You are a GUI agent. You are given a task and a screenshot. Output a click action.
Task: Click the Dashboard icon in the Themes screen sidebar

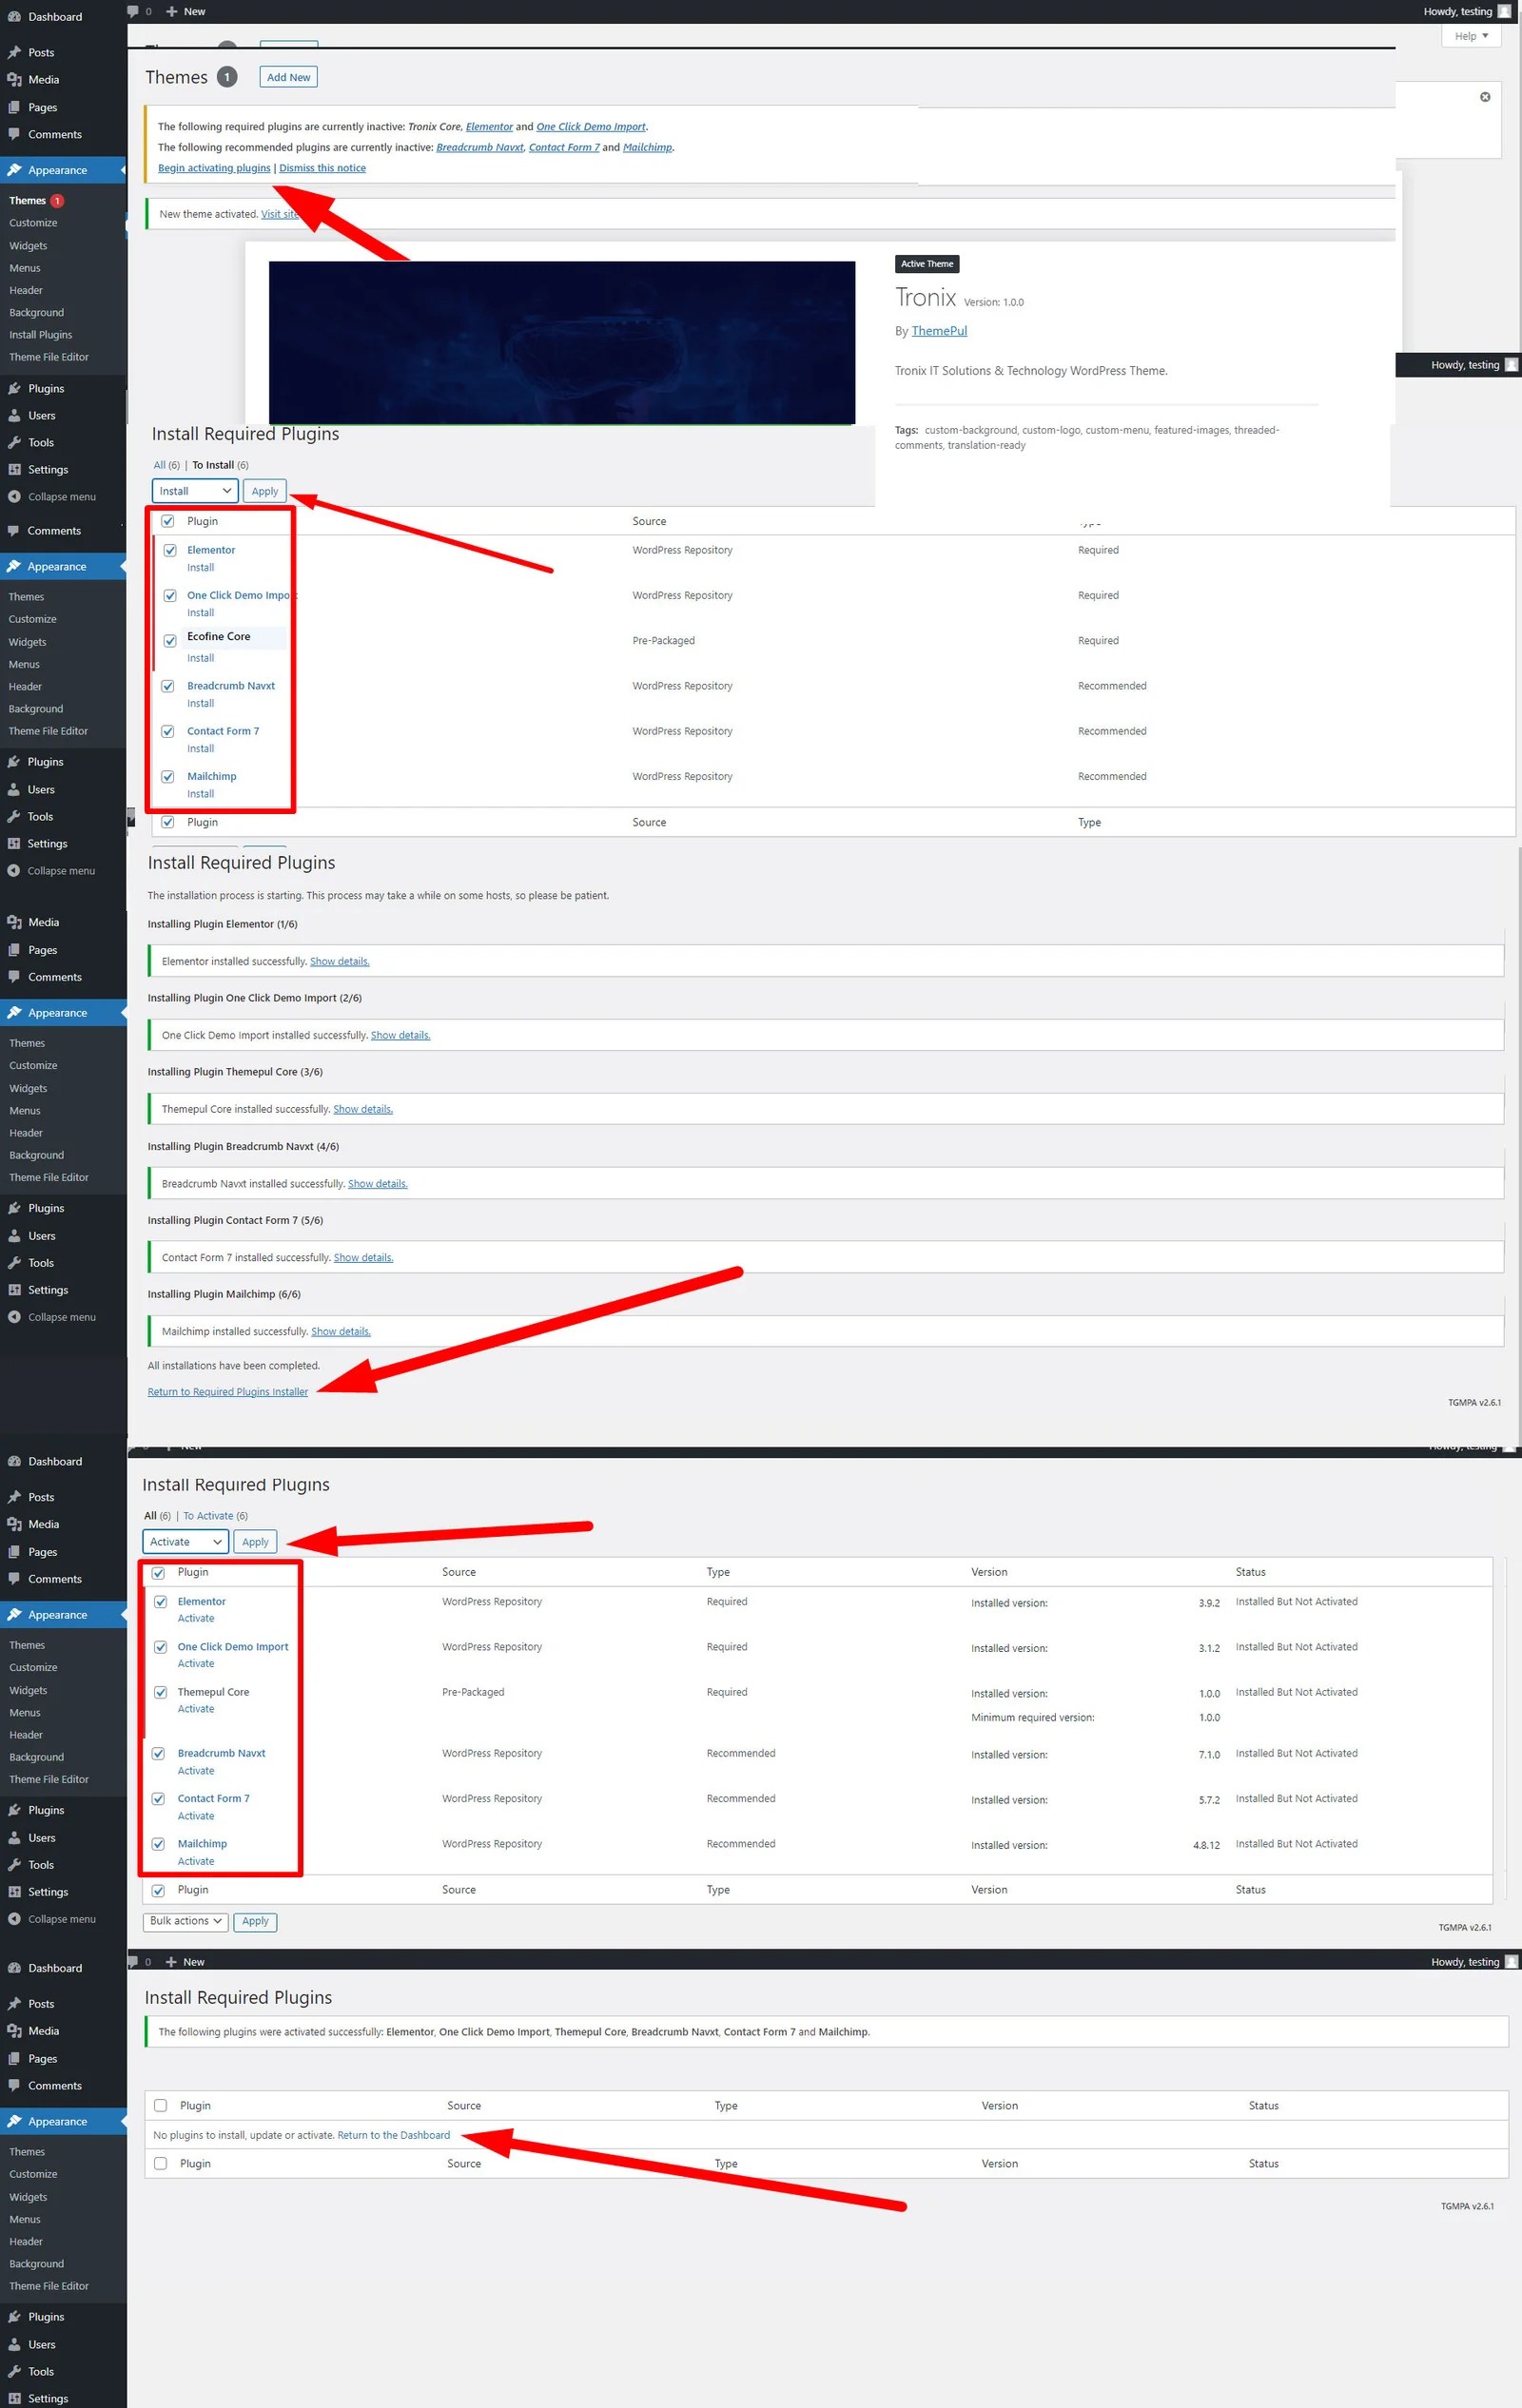pos(14,17)
